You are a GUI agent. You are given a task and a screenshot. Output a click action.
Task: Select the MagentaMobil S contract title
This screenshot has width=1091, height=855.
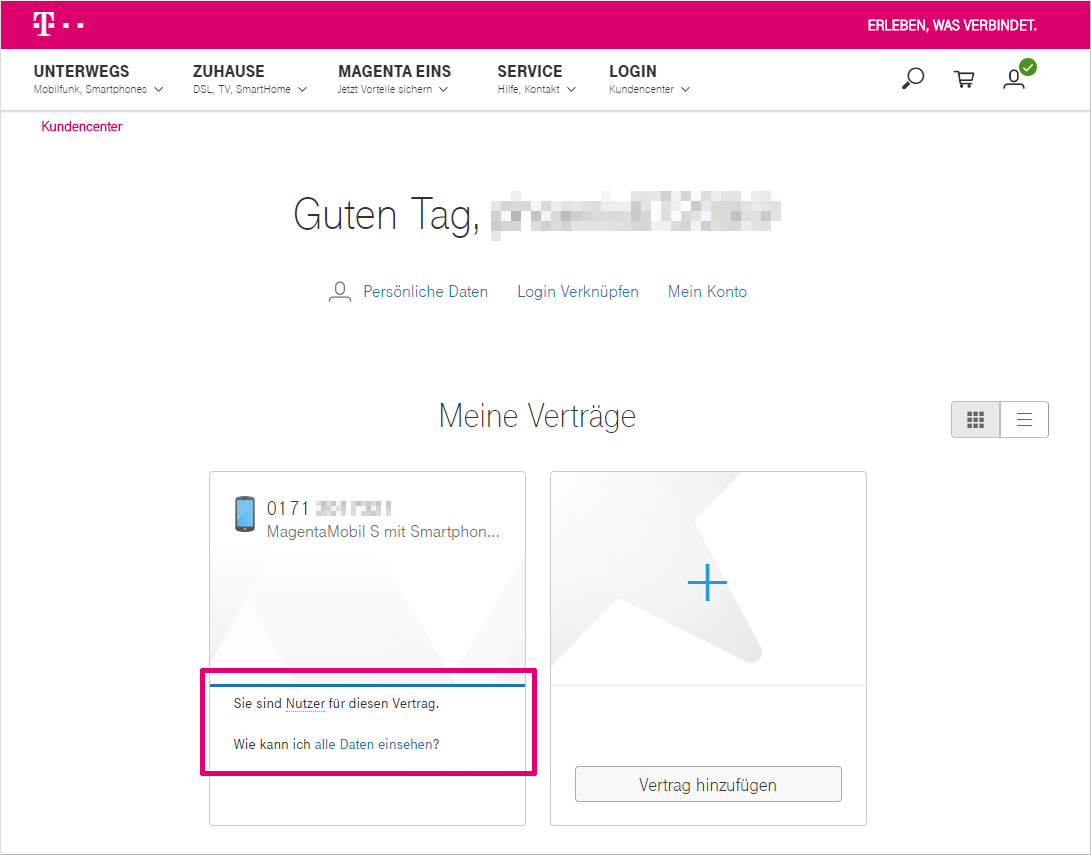coord(383,532)
